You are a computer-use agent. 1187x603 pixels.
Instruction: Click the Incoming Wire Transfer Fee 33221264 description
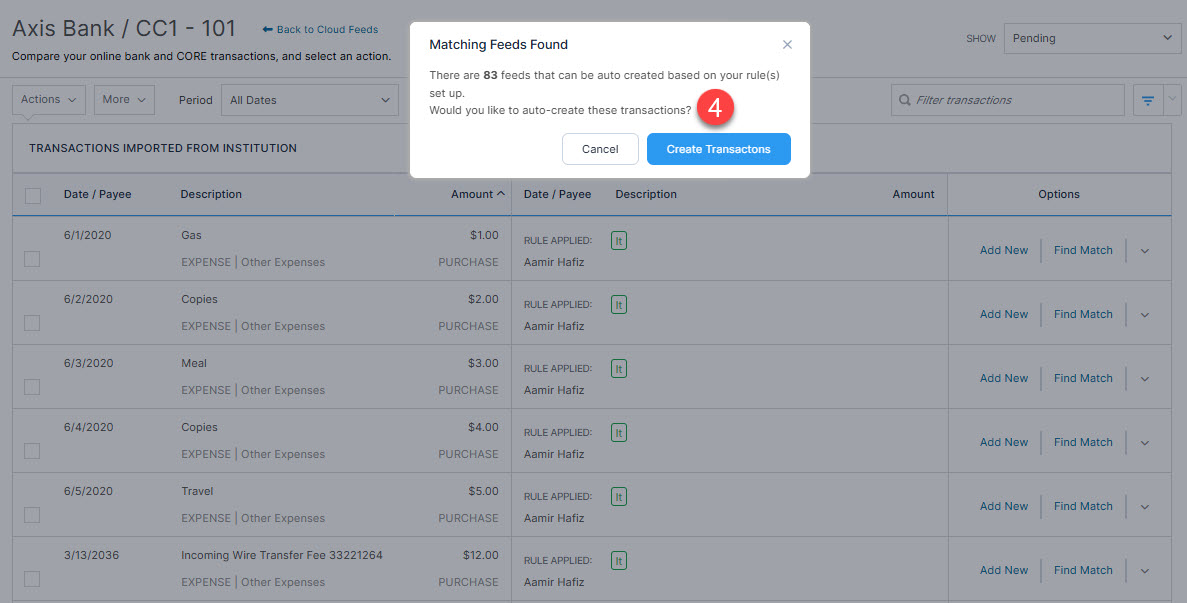[x=282, y=555]
